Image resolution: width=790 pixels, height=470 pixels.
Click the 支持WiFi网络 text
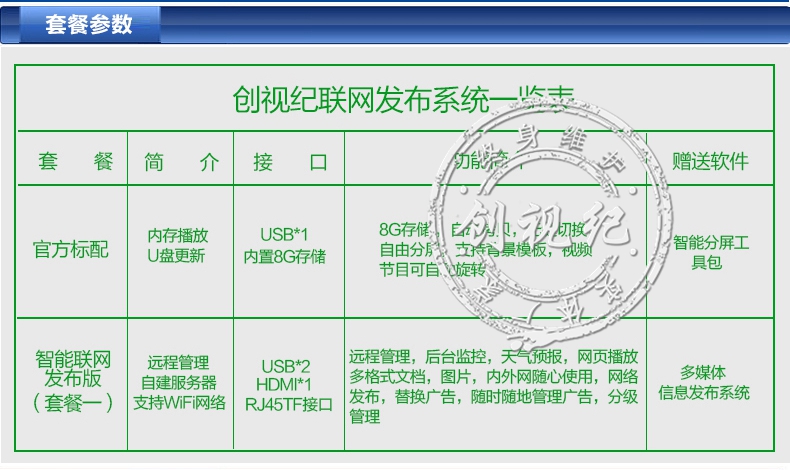[178, 403]
